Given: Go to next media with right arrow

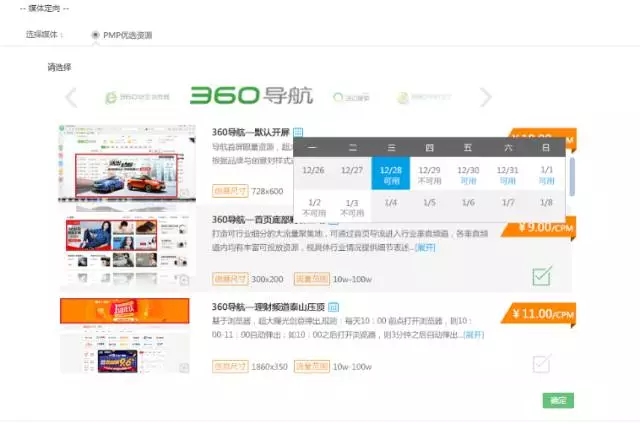Looking at the screenshot, I should click(486, 97).
